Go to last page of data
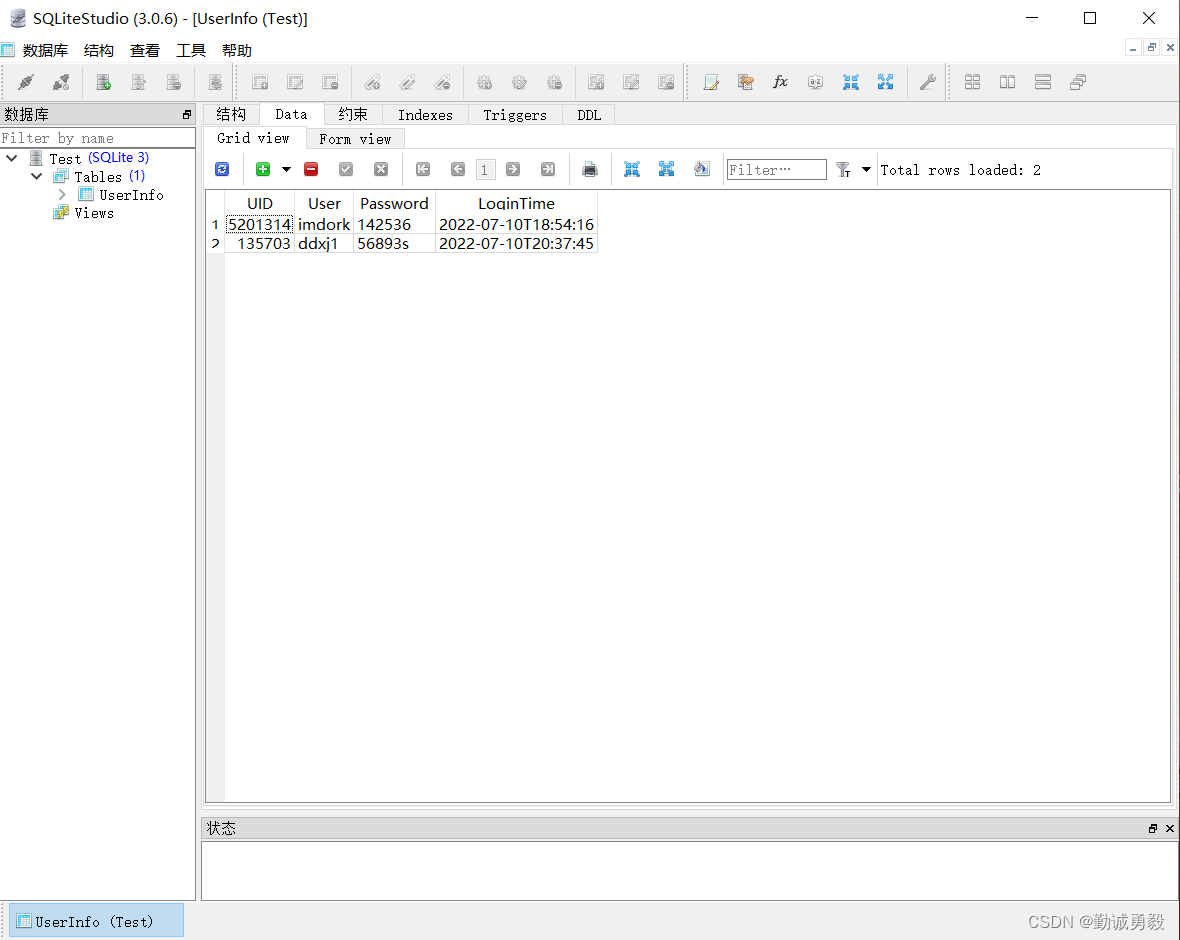 [x=548, y=169]
